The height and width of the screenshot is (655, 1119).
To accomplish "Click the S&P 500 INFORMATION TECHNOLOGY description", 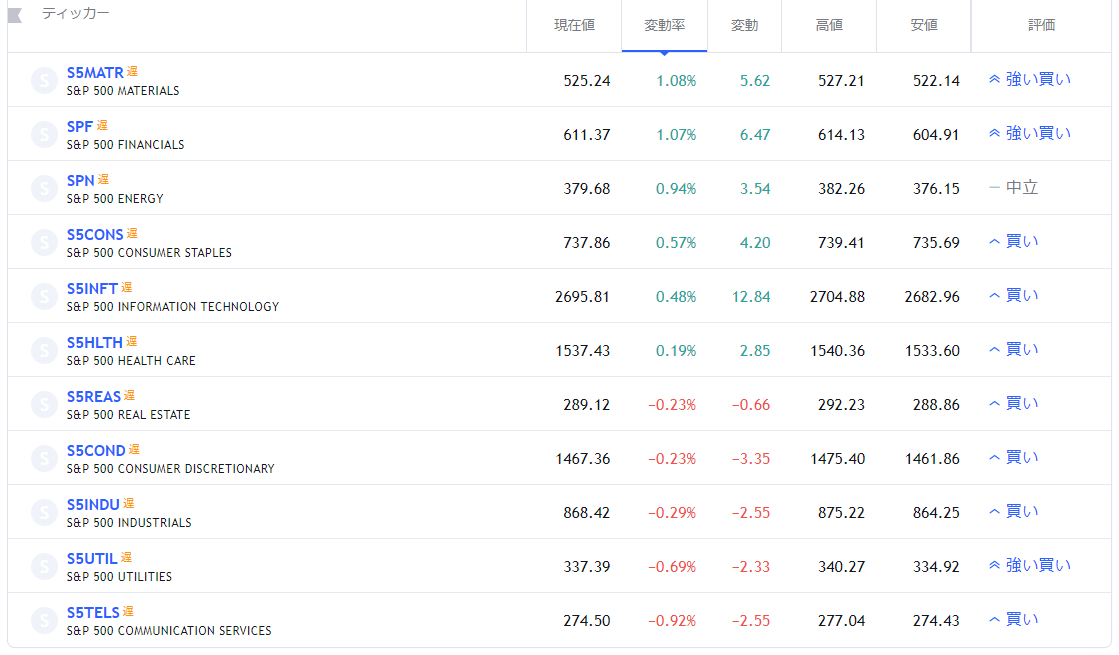I will 173,307.
